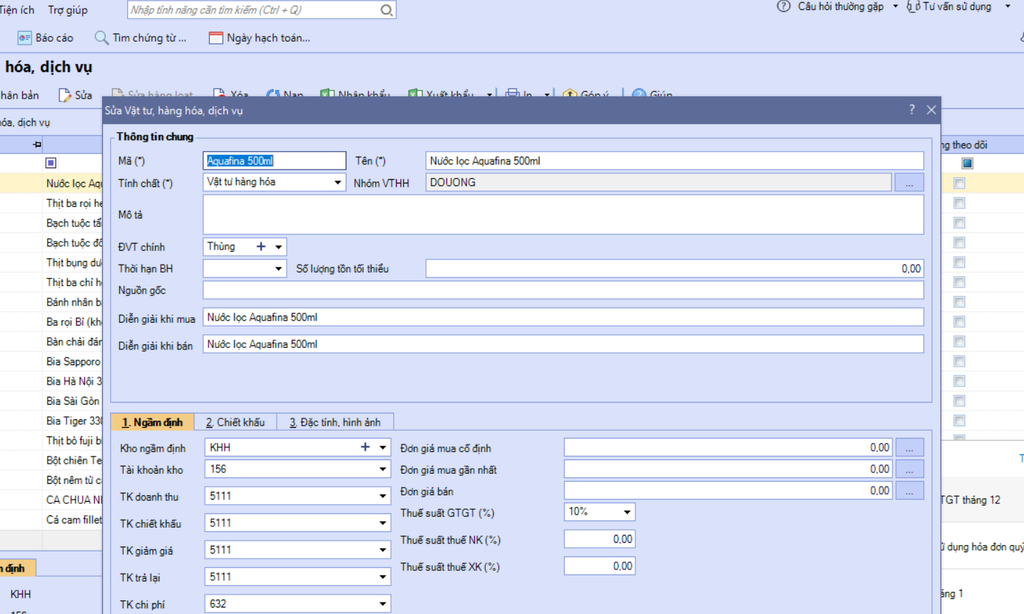This screenshot has height=614, width=1024.
Task: Click the magnifier icon in the search box
Action: point(387,10)
